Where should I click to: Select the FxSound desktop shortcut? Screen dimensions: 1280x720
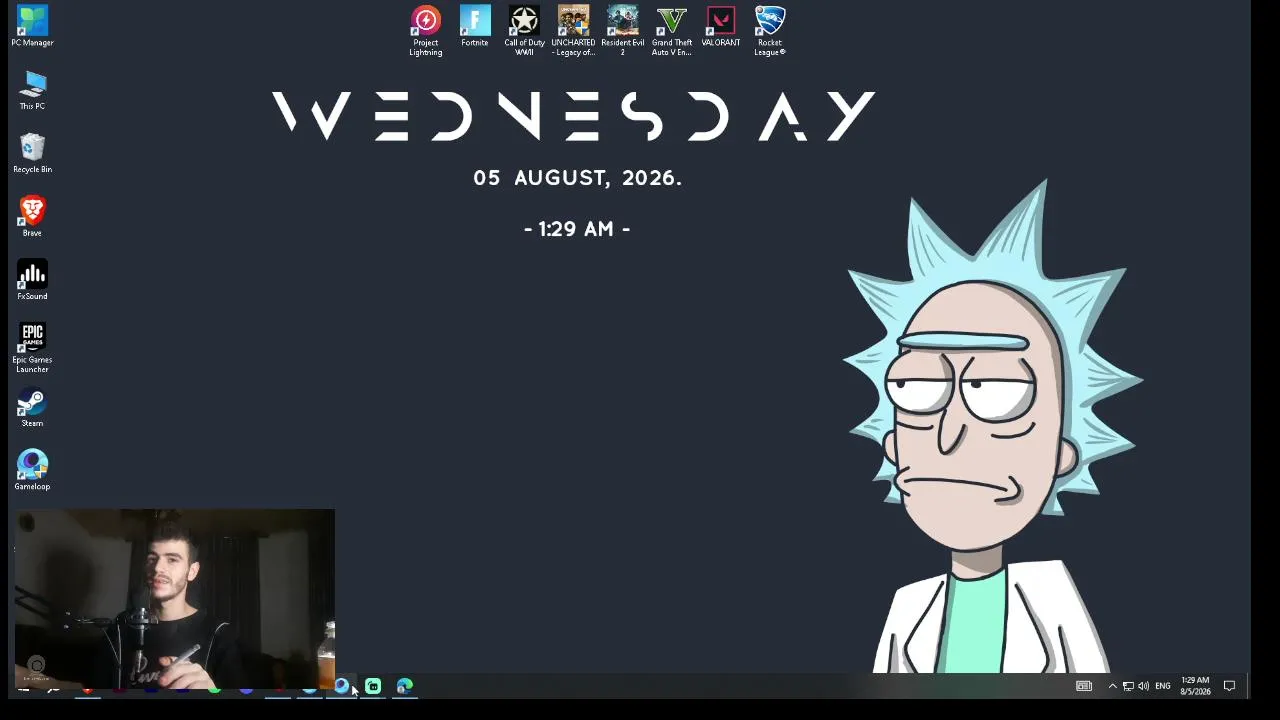pyautogui.click(x=32, y=281)
